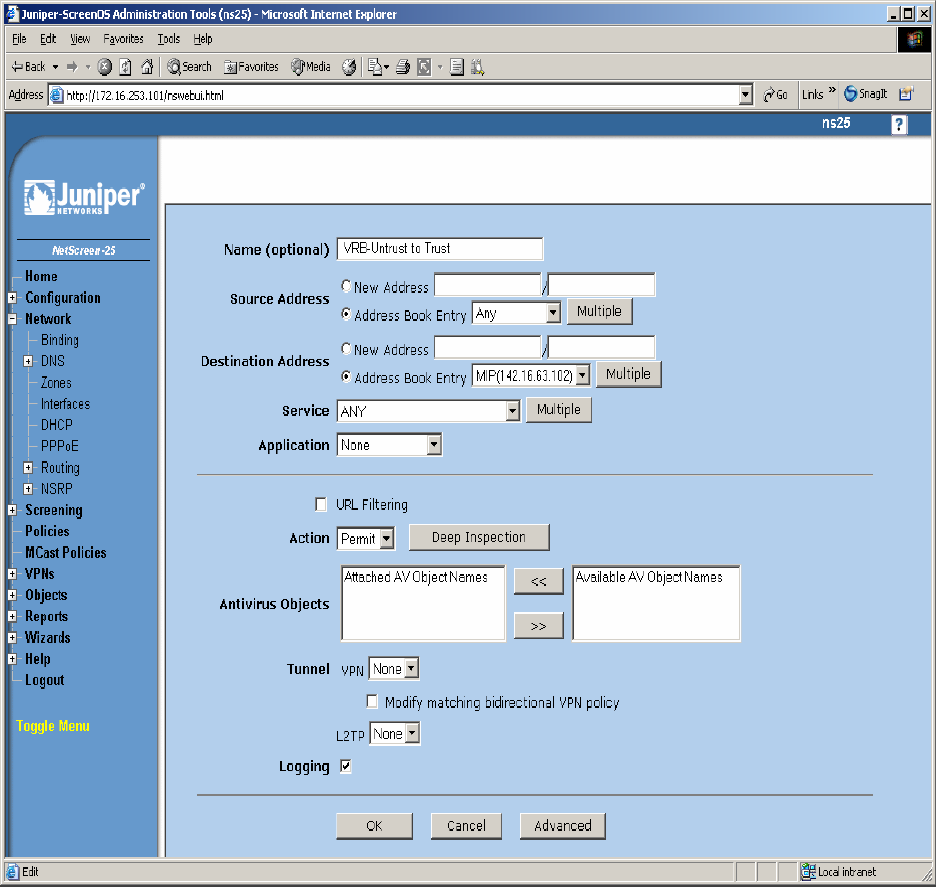Expand the DNS tree node

[28, 361]
